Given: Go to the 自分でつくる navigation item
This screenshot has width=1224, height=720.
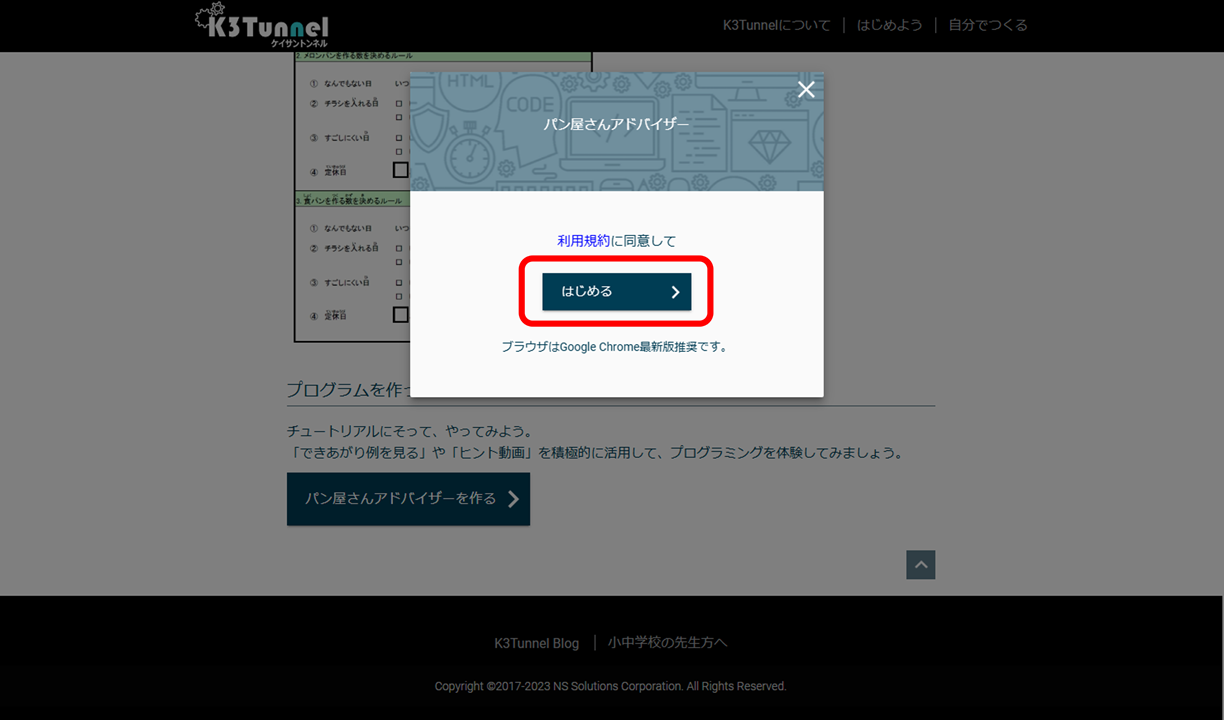Looking at the screenshot, I should pyautogui.click(x=987, y=25).
